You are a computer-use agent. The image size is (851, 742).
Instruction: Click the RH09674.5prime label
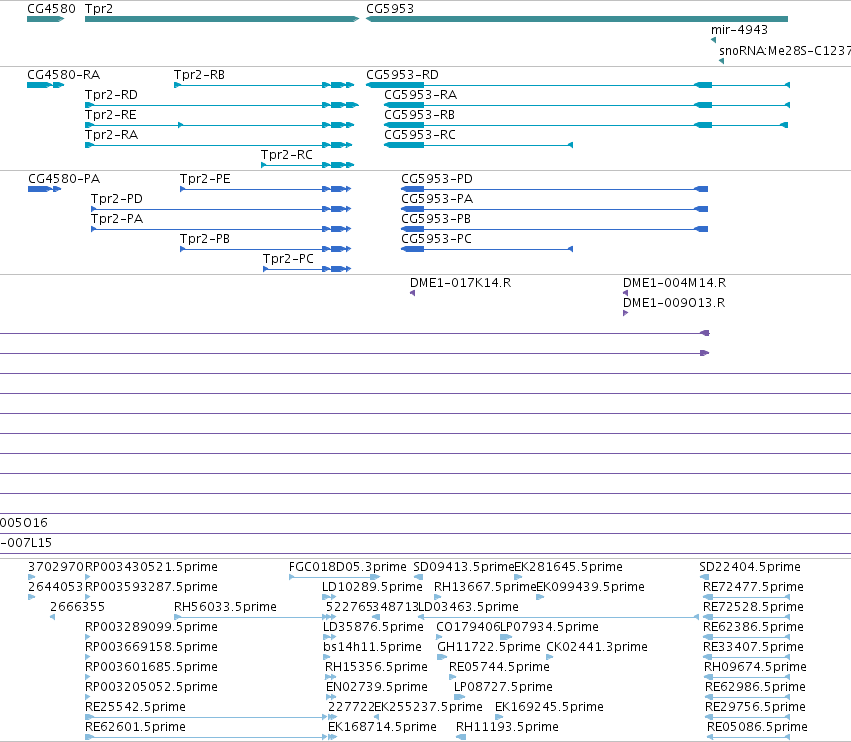click(755, 668)
